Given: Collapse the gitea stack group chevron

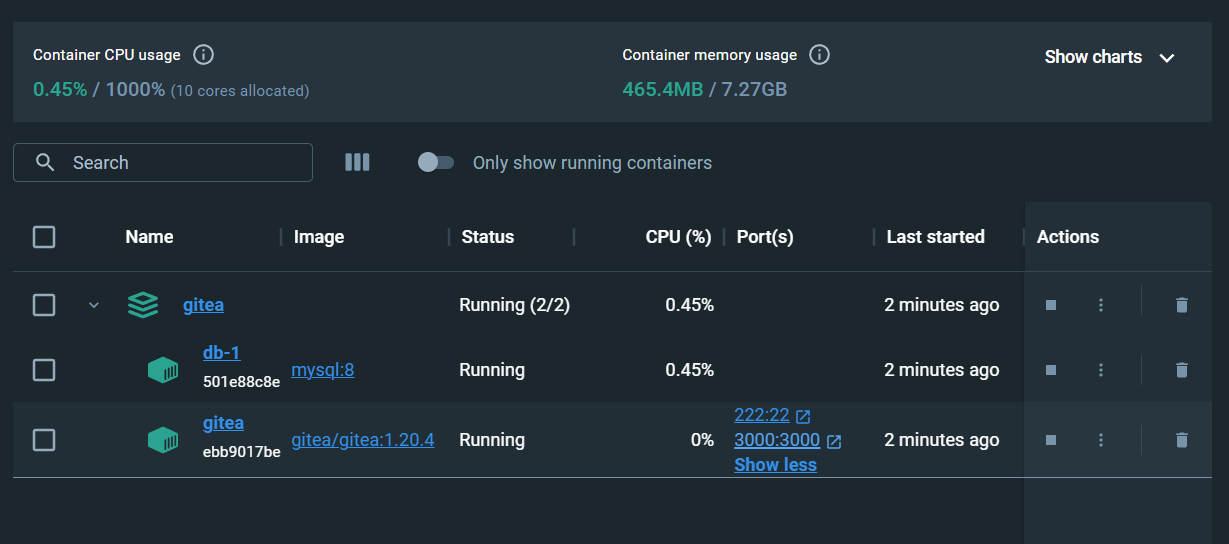Looking at the screenshot, I should [94, 305].
